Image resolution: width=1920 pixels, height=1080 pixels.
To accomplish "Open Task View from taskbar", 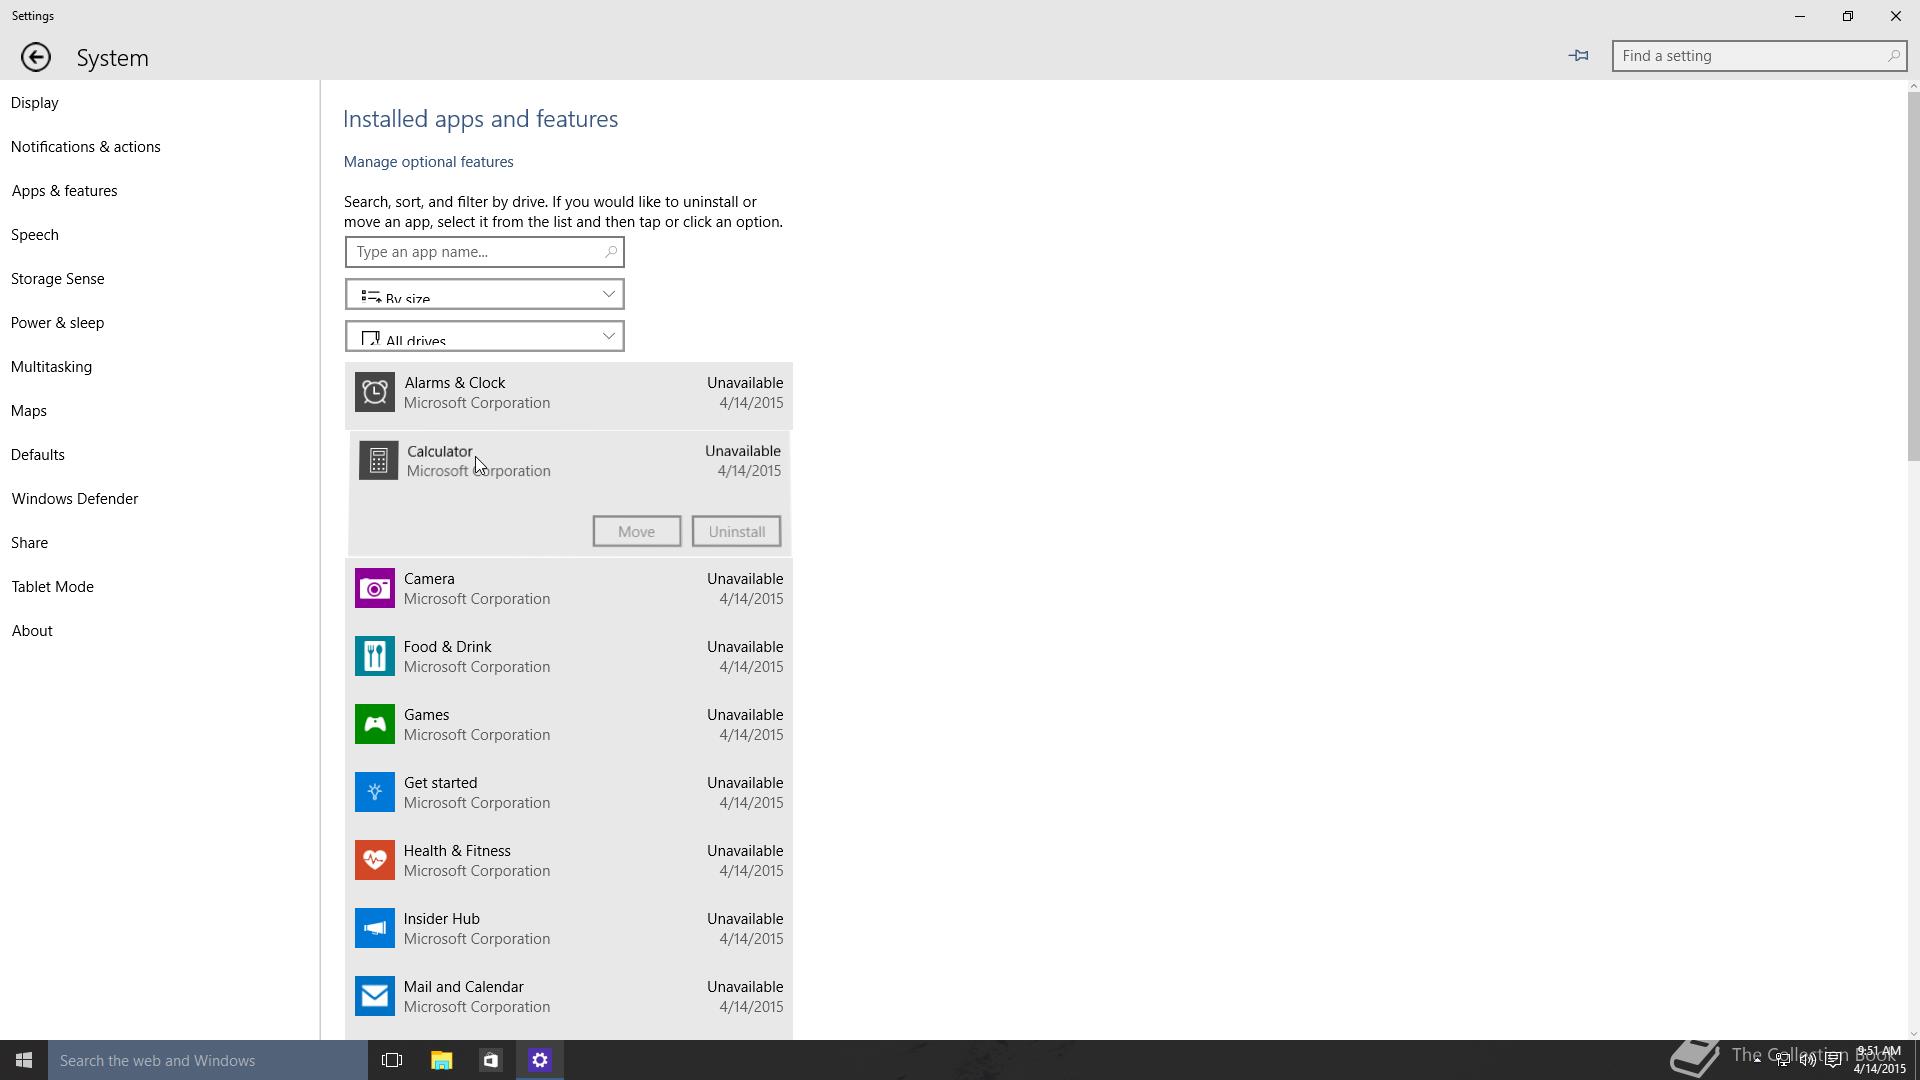I will pyautogui.click(x=392, y=1060).
